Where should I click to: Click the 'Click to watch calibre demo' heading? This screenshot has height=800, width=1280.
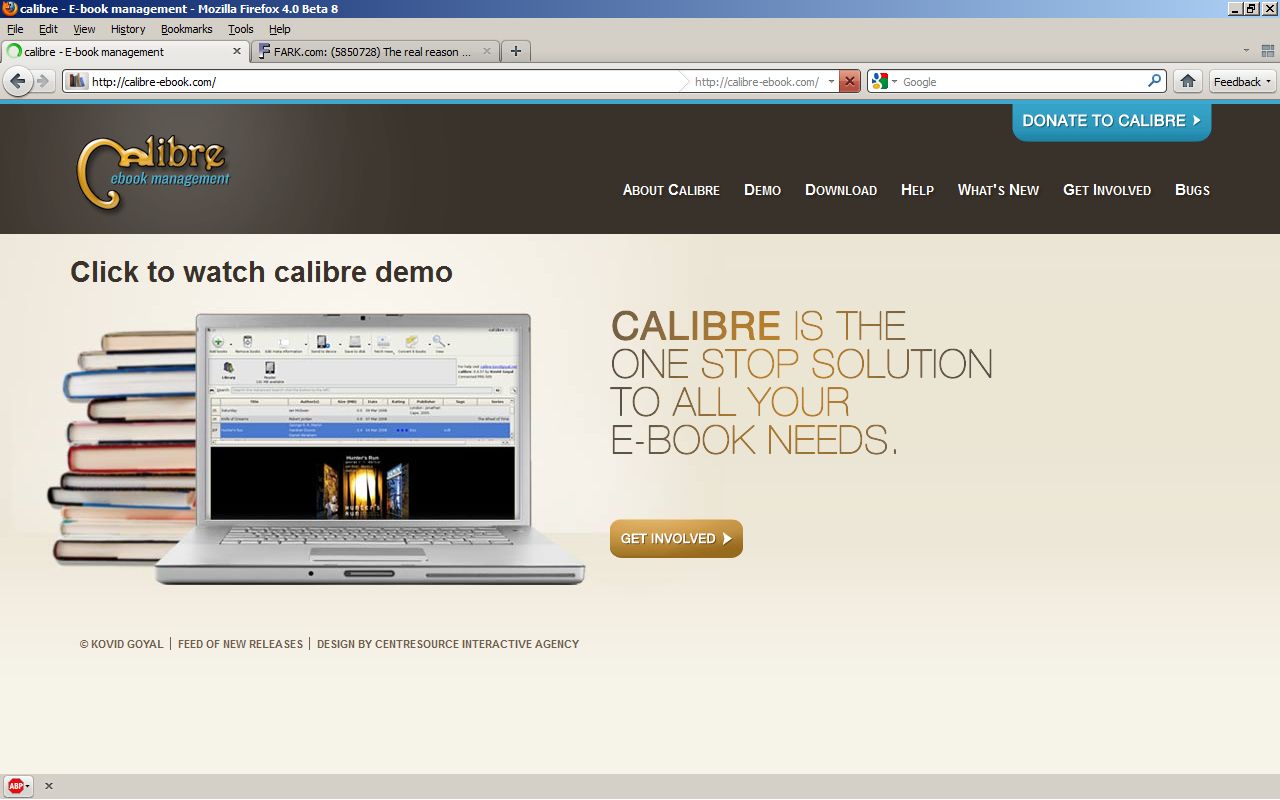(261, 272)
